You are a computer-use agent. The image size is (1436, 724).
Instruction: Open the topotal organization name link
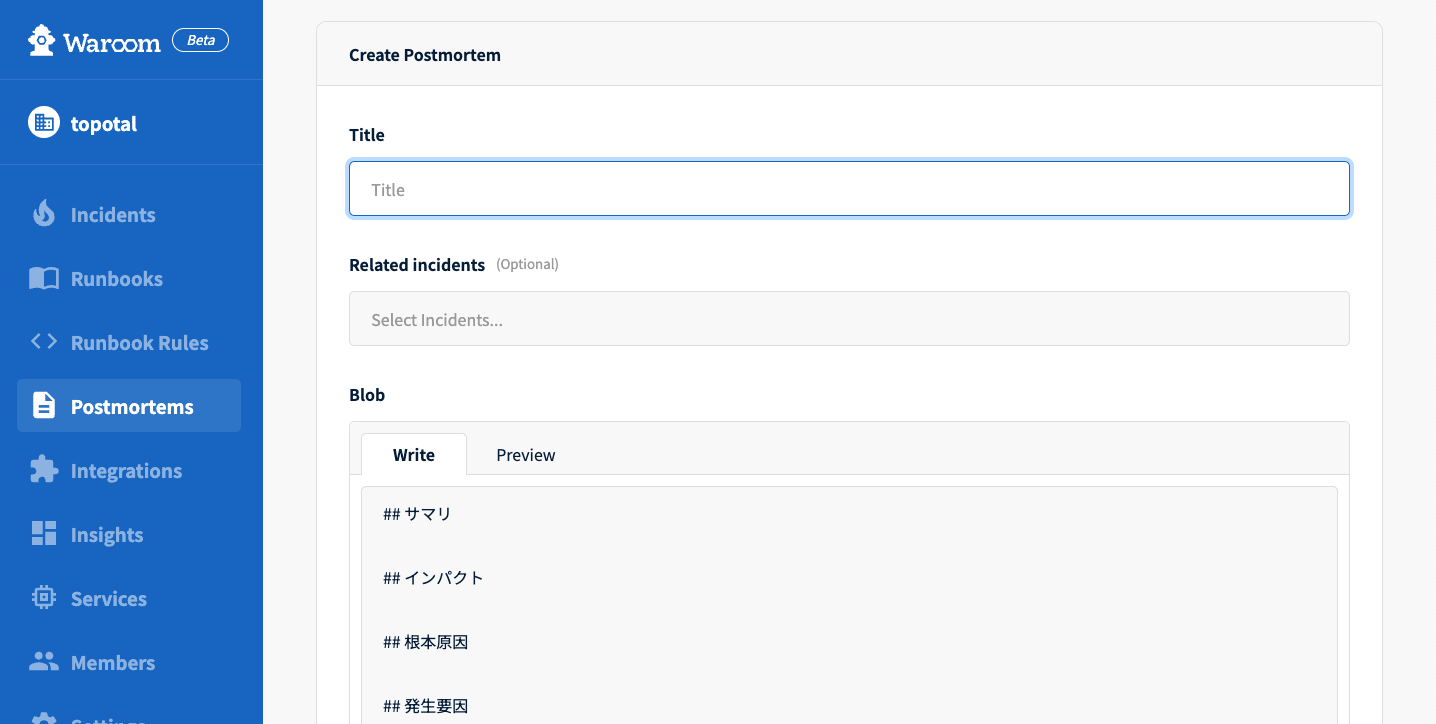[104, 124]
